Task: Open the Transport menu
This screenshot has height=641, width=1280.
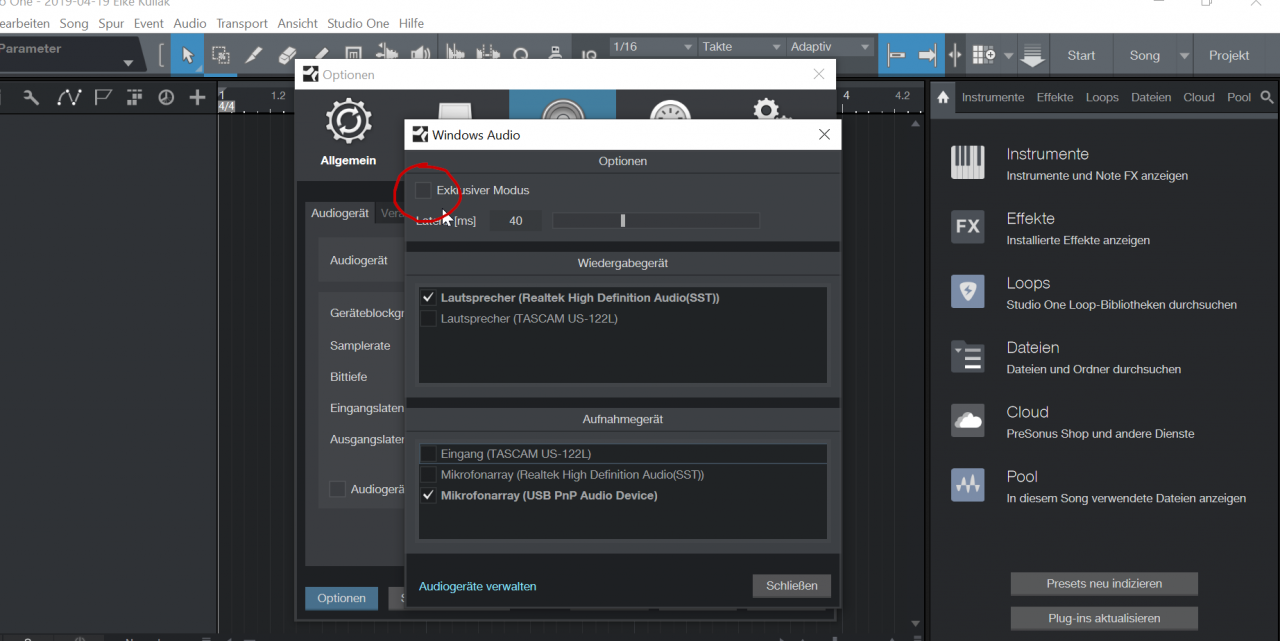Action: click(242, 23)
